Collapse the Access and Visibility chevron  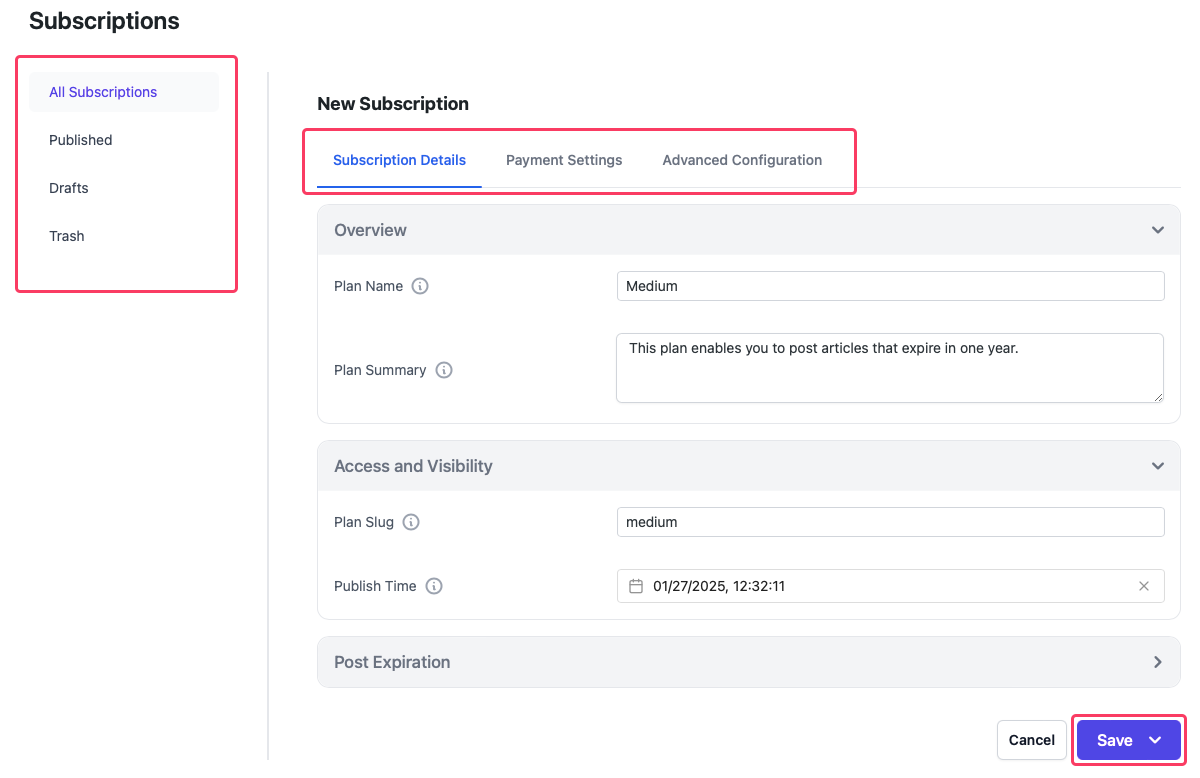pyautogui.click(x=1157, y=466)
